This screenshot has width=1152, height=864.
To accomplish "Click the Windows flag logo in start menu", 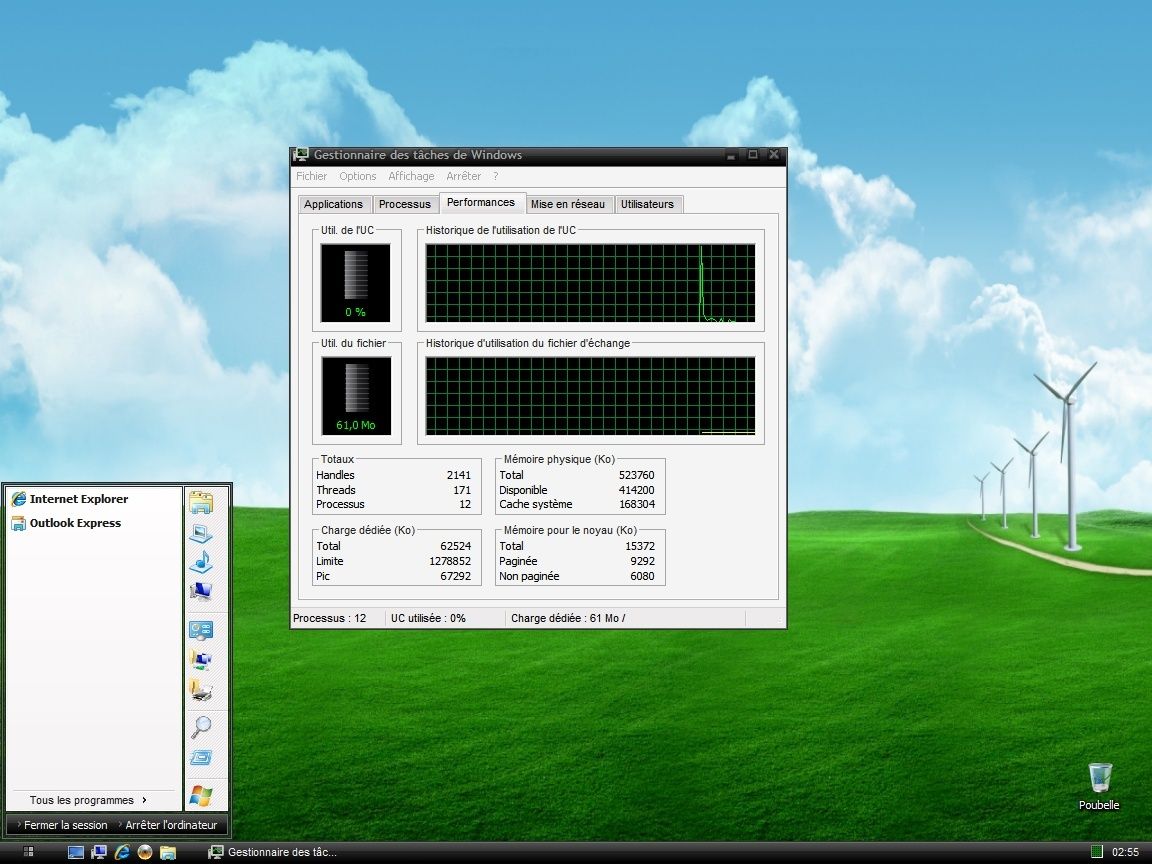I will tap(201, 796).
